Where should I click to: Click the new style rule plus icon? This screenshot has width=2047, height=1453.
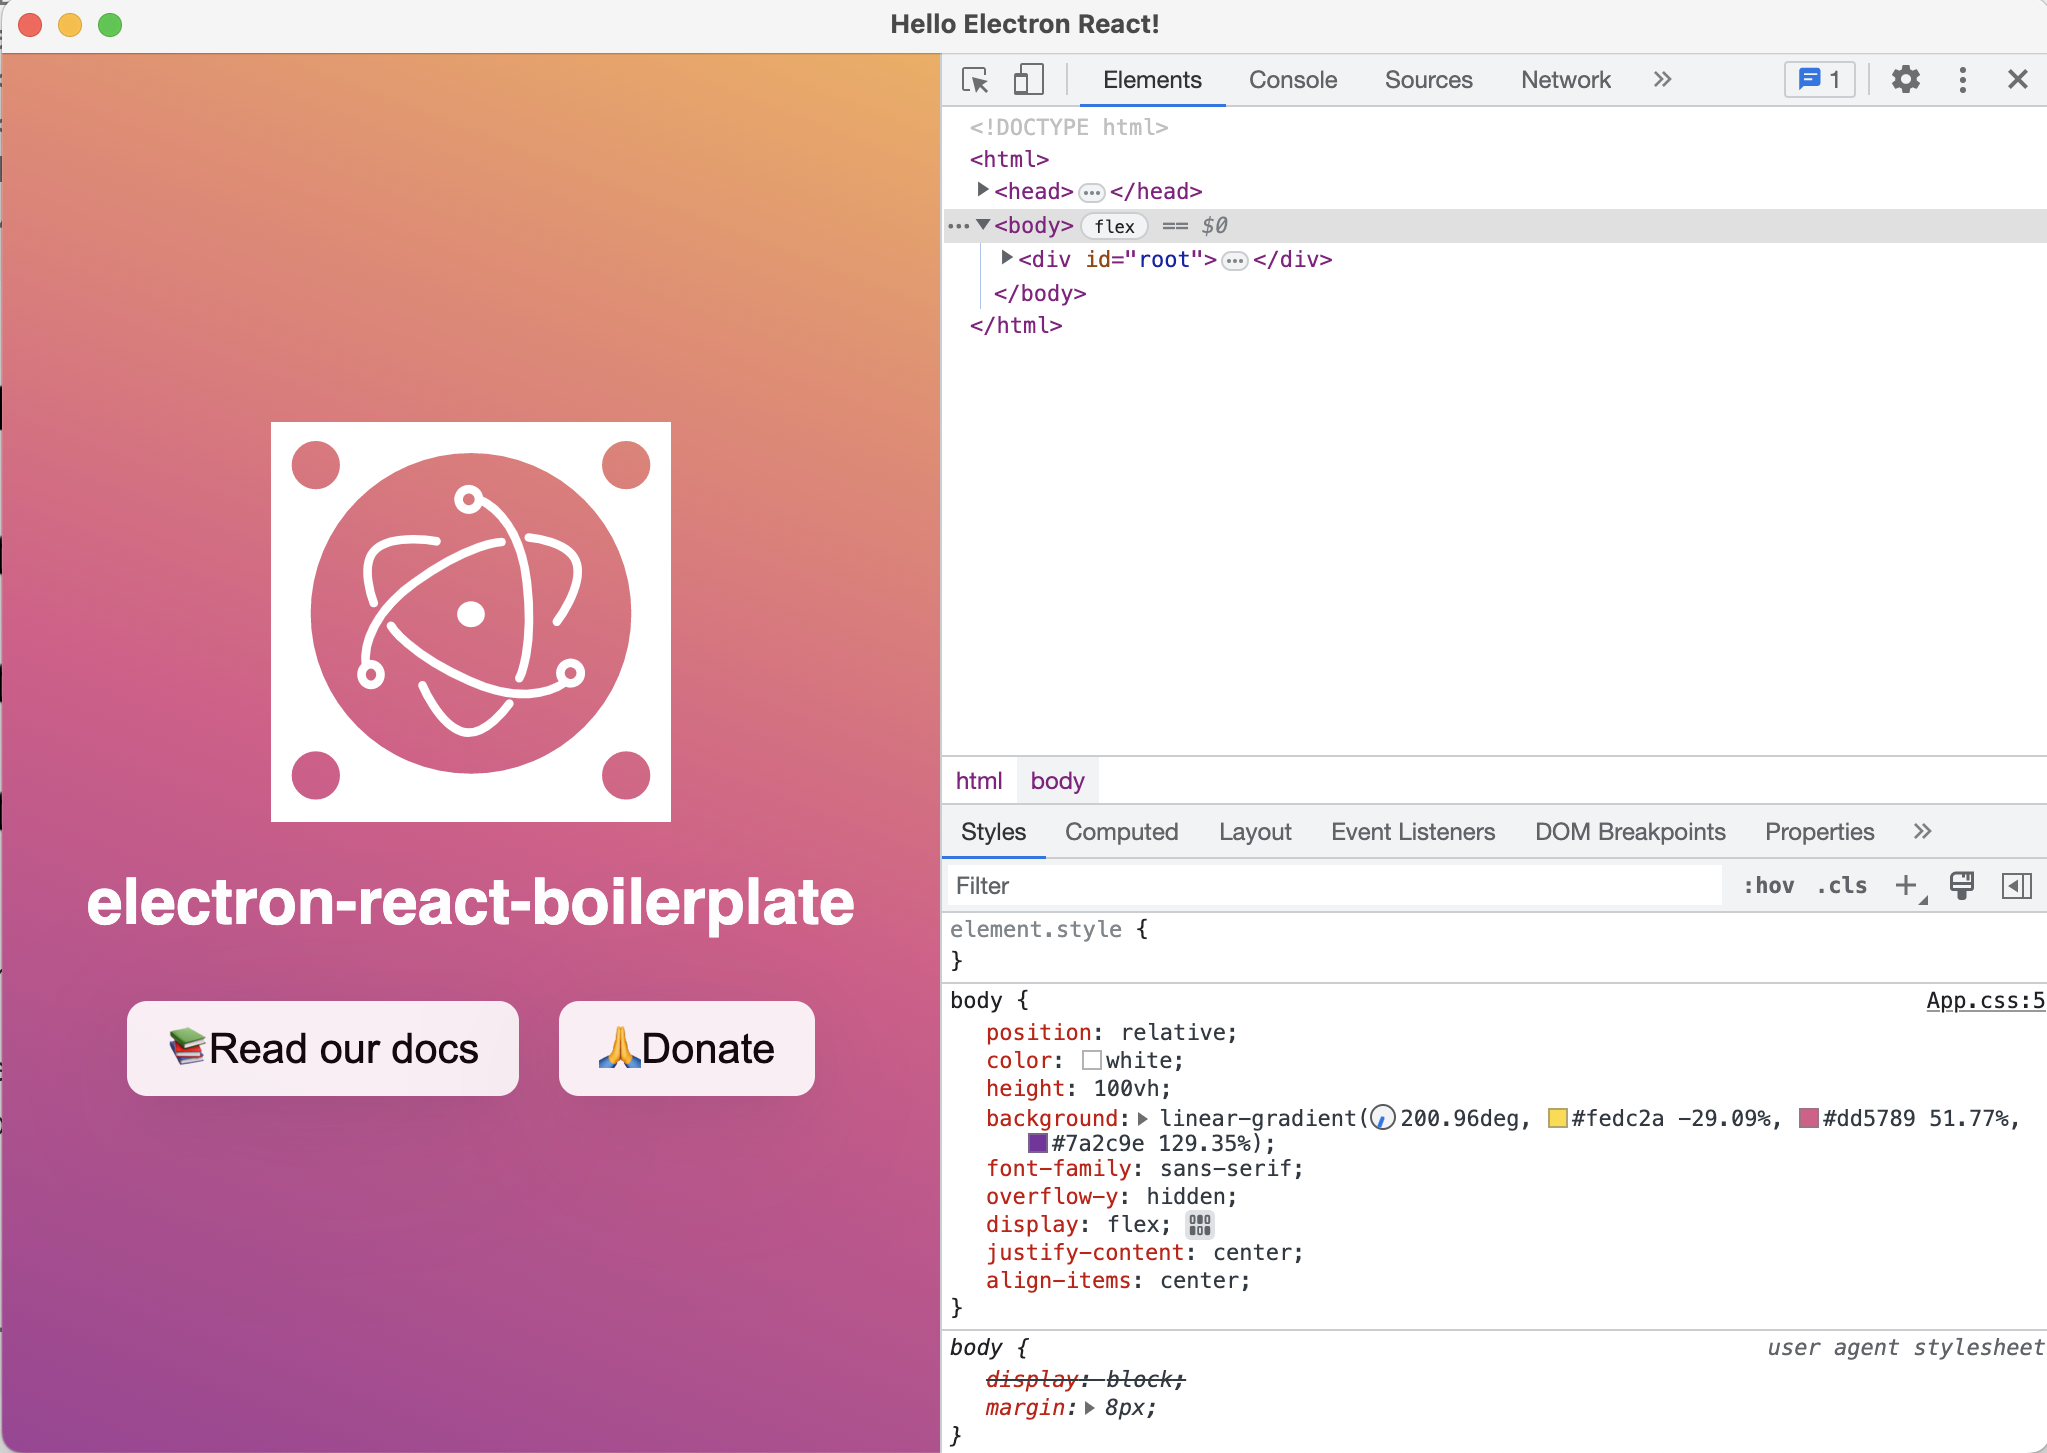coord(1906,885)
